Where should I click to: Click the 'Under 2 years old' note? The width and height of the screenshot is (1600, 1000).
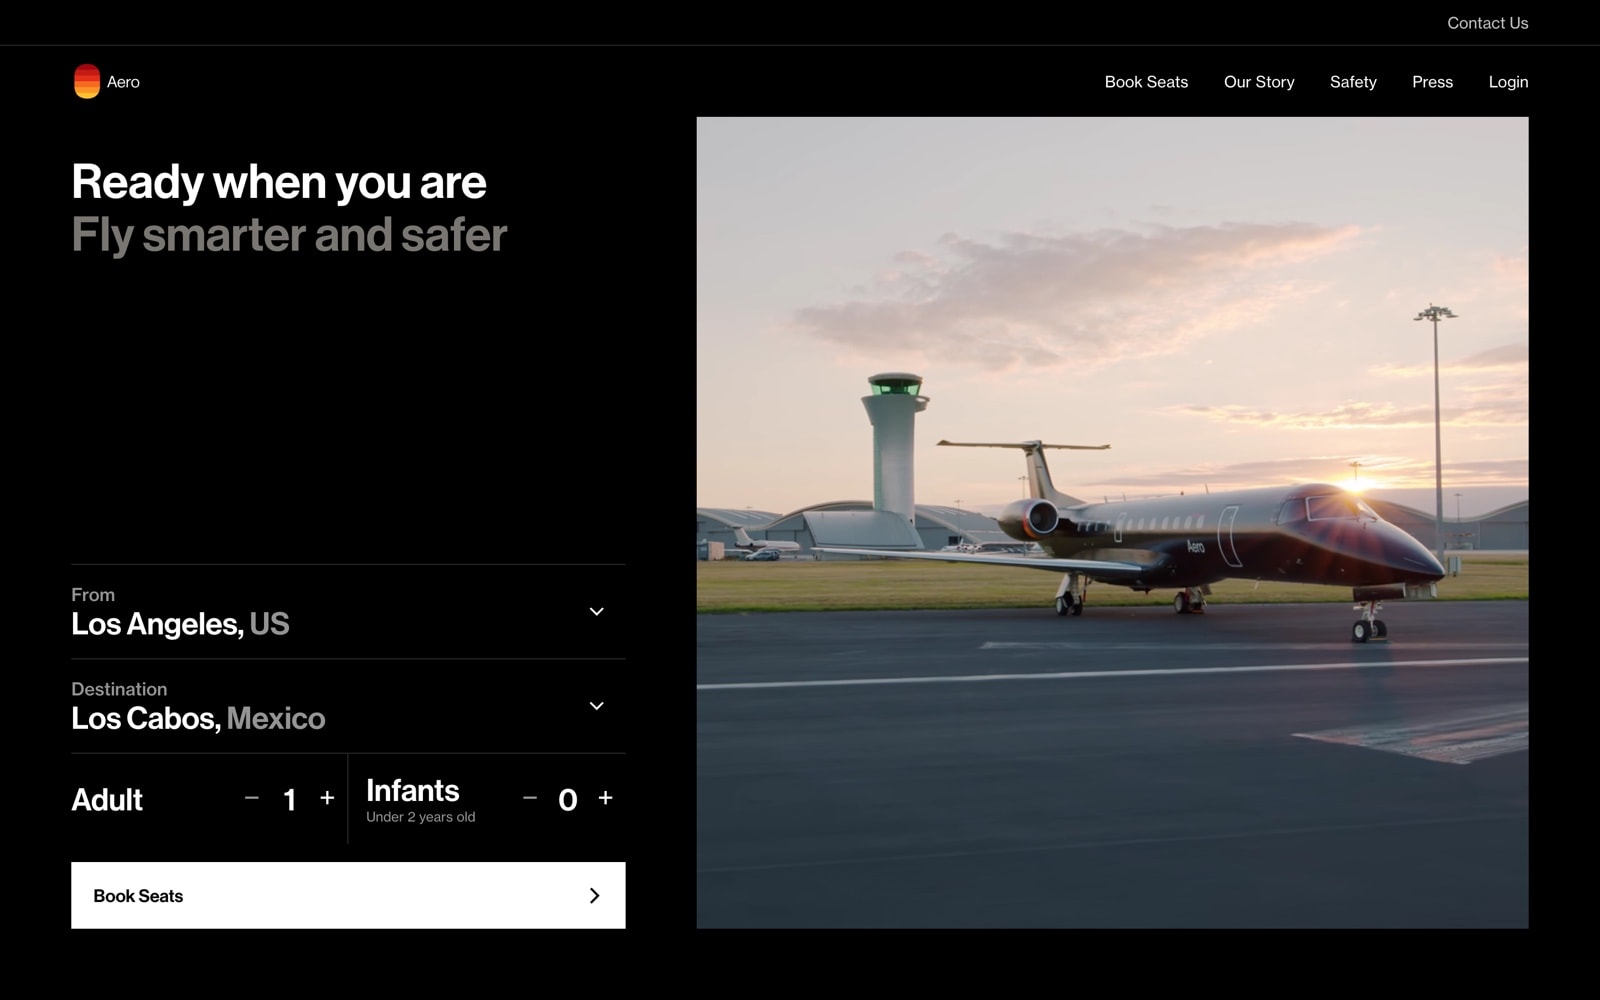(x=420, y=817)
